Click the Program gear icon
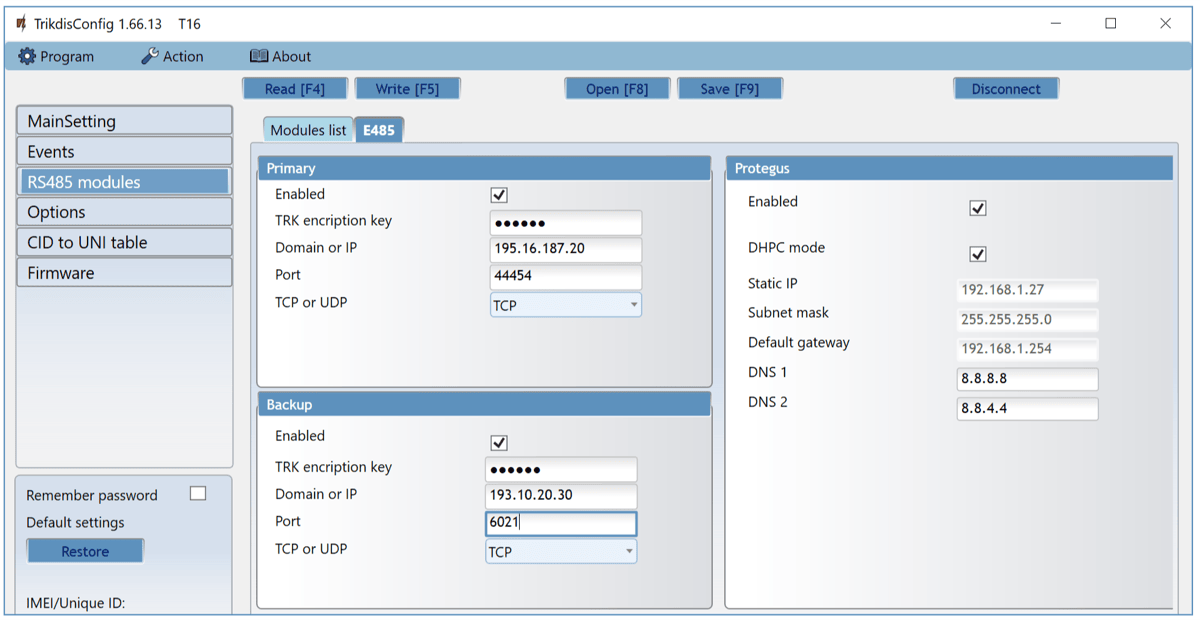 click(27, 57)
